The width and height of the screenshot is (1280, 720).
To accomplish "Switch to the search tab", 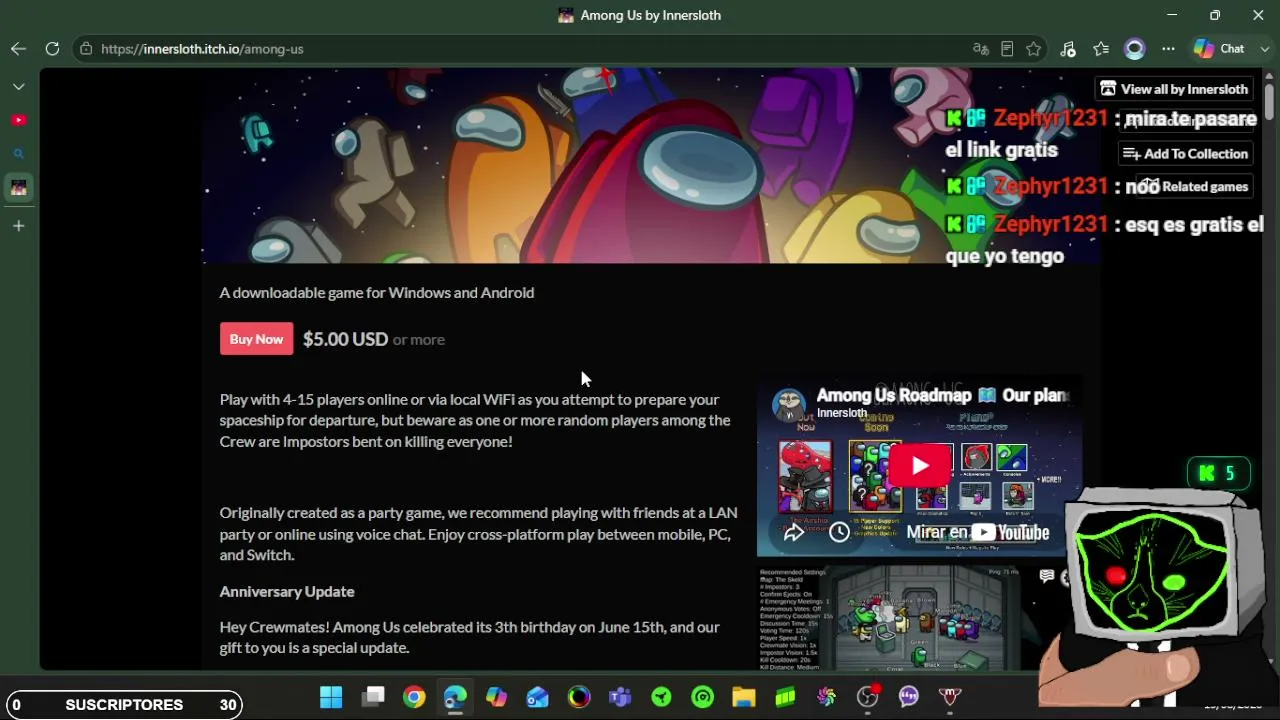I will click(x=19, y=154).
